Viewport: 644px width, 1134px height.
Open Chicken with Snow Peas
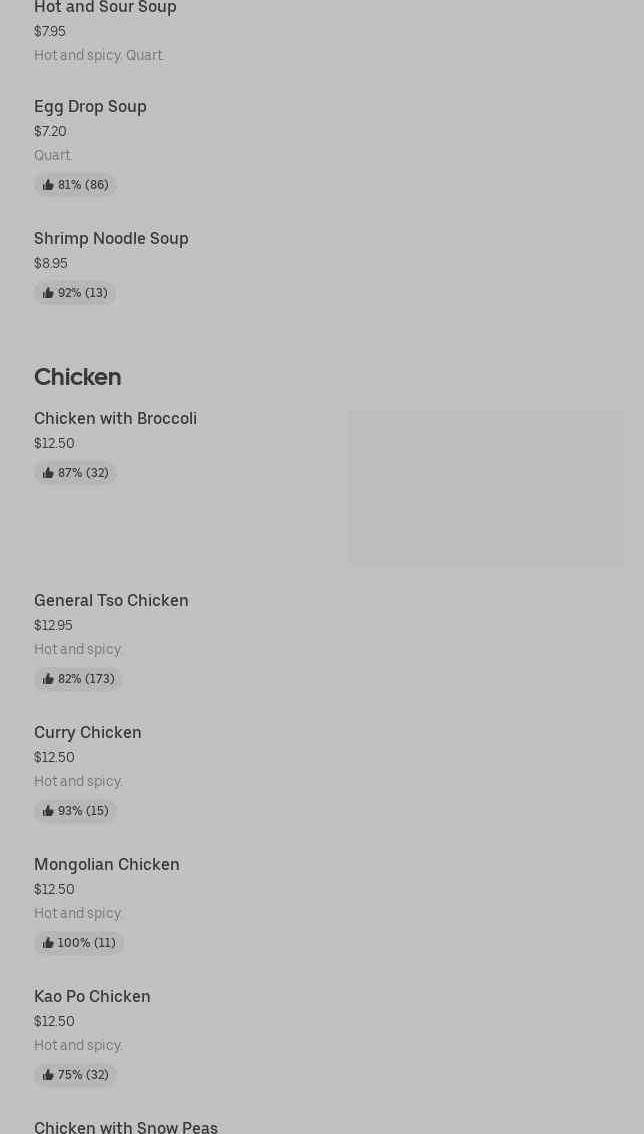tap(126, 1127)
